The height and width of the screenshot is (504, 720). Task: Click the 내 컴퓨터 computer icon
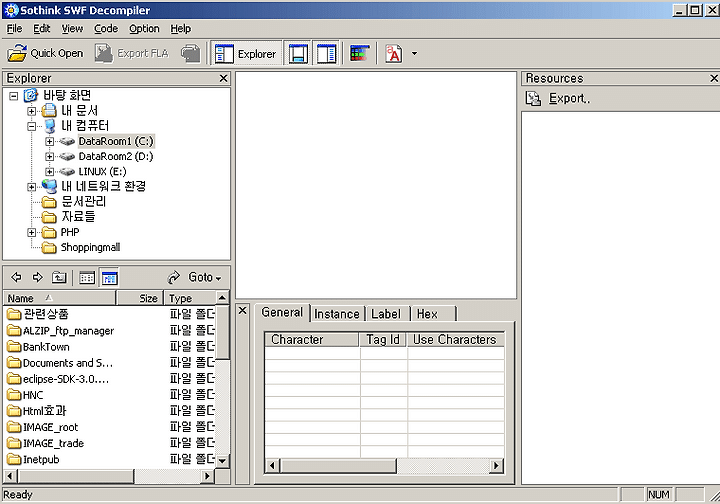[x=50, y=126]
